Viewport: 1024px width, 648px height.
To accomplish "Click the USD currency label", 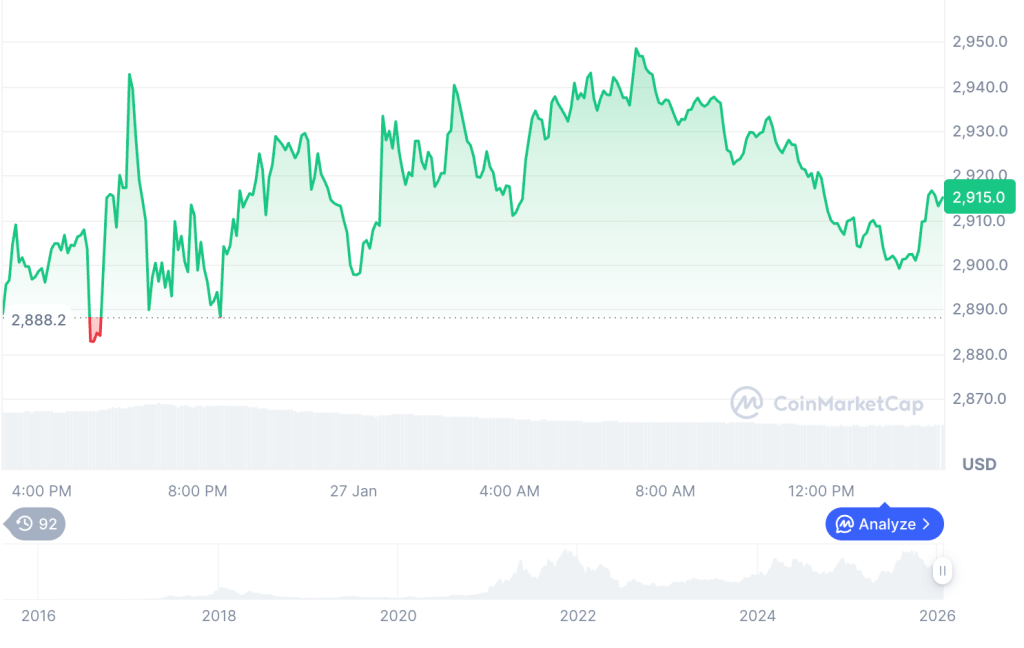I will pos(978,464).
